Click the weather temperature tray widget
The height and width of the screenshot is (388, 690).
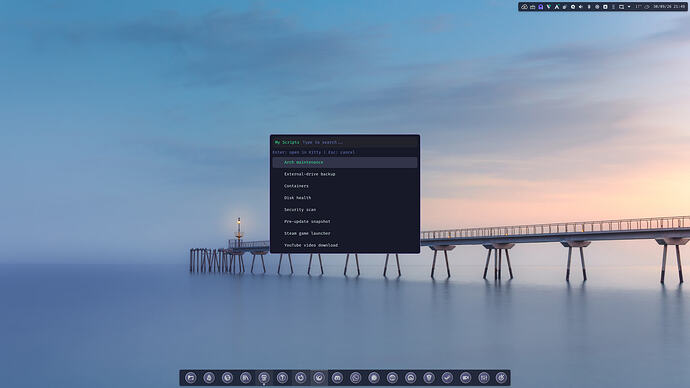pos(643,7)
